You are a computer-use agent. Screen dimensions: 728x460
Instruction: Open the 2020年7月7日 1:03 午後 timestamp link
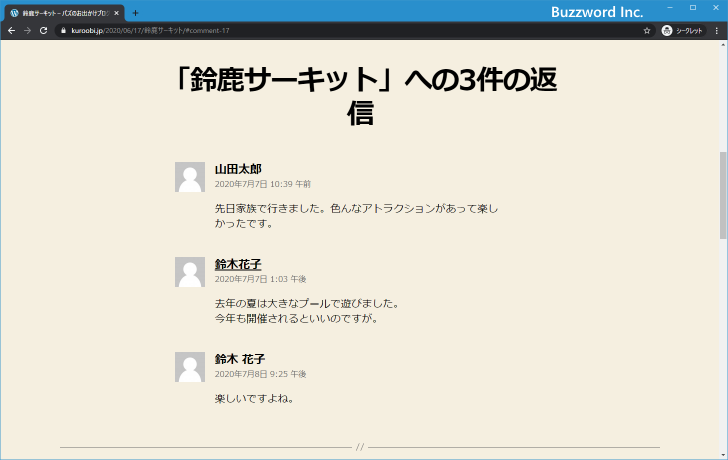[260, 279]
